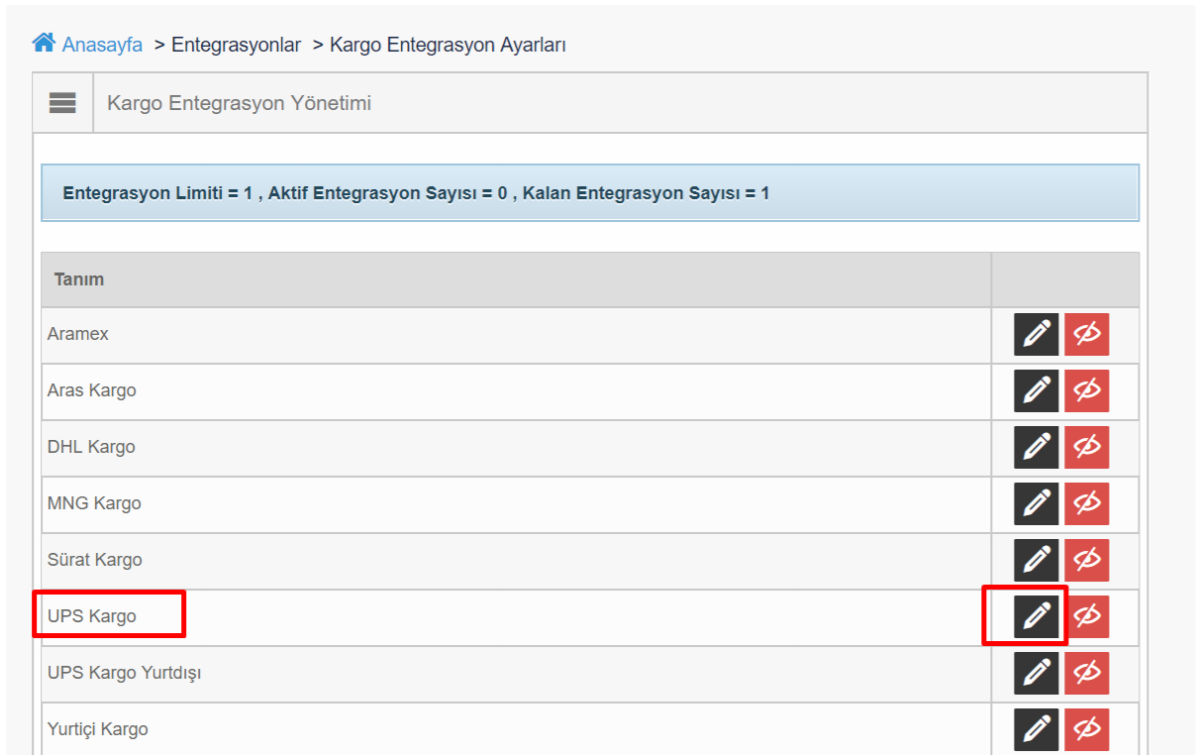The width and height of the screenshot is (1196, 755).
Task: Select the DHL Kargo row name
Action: (91, 447)
